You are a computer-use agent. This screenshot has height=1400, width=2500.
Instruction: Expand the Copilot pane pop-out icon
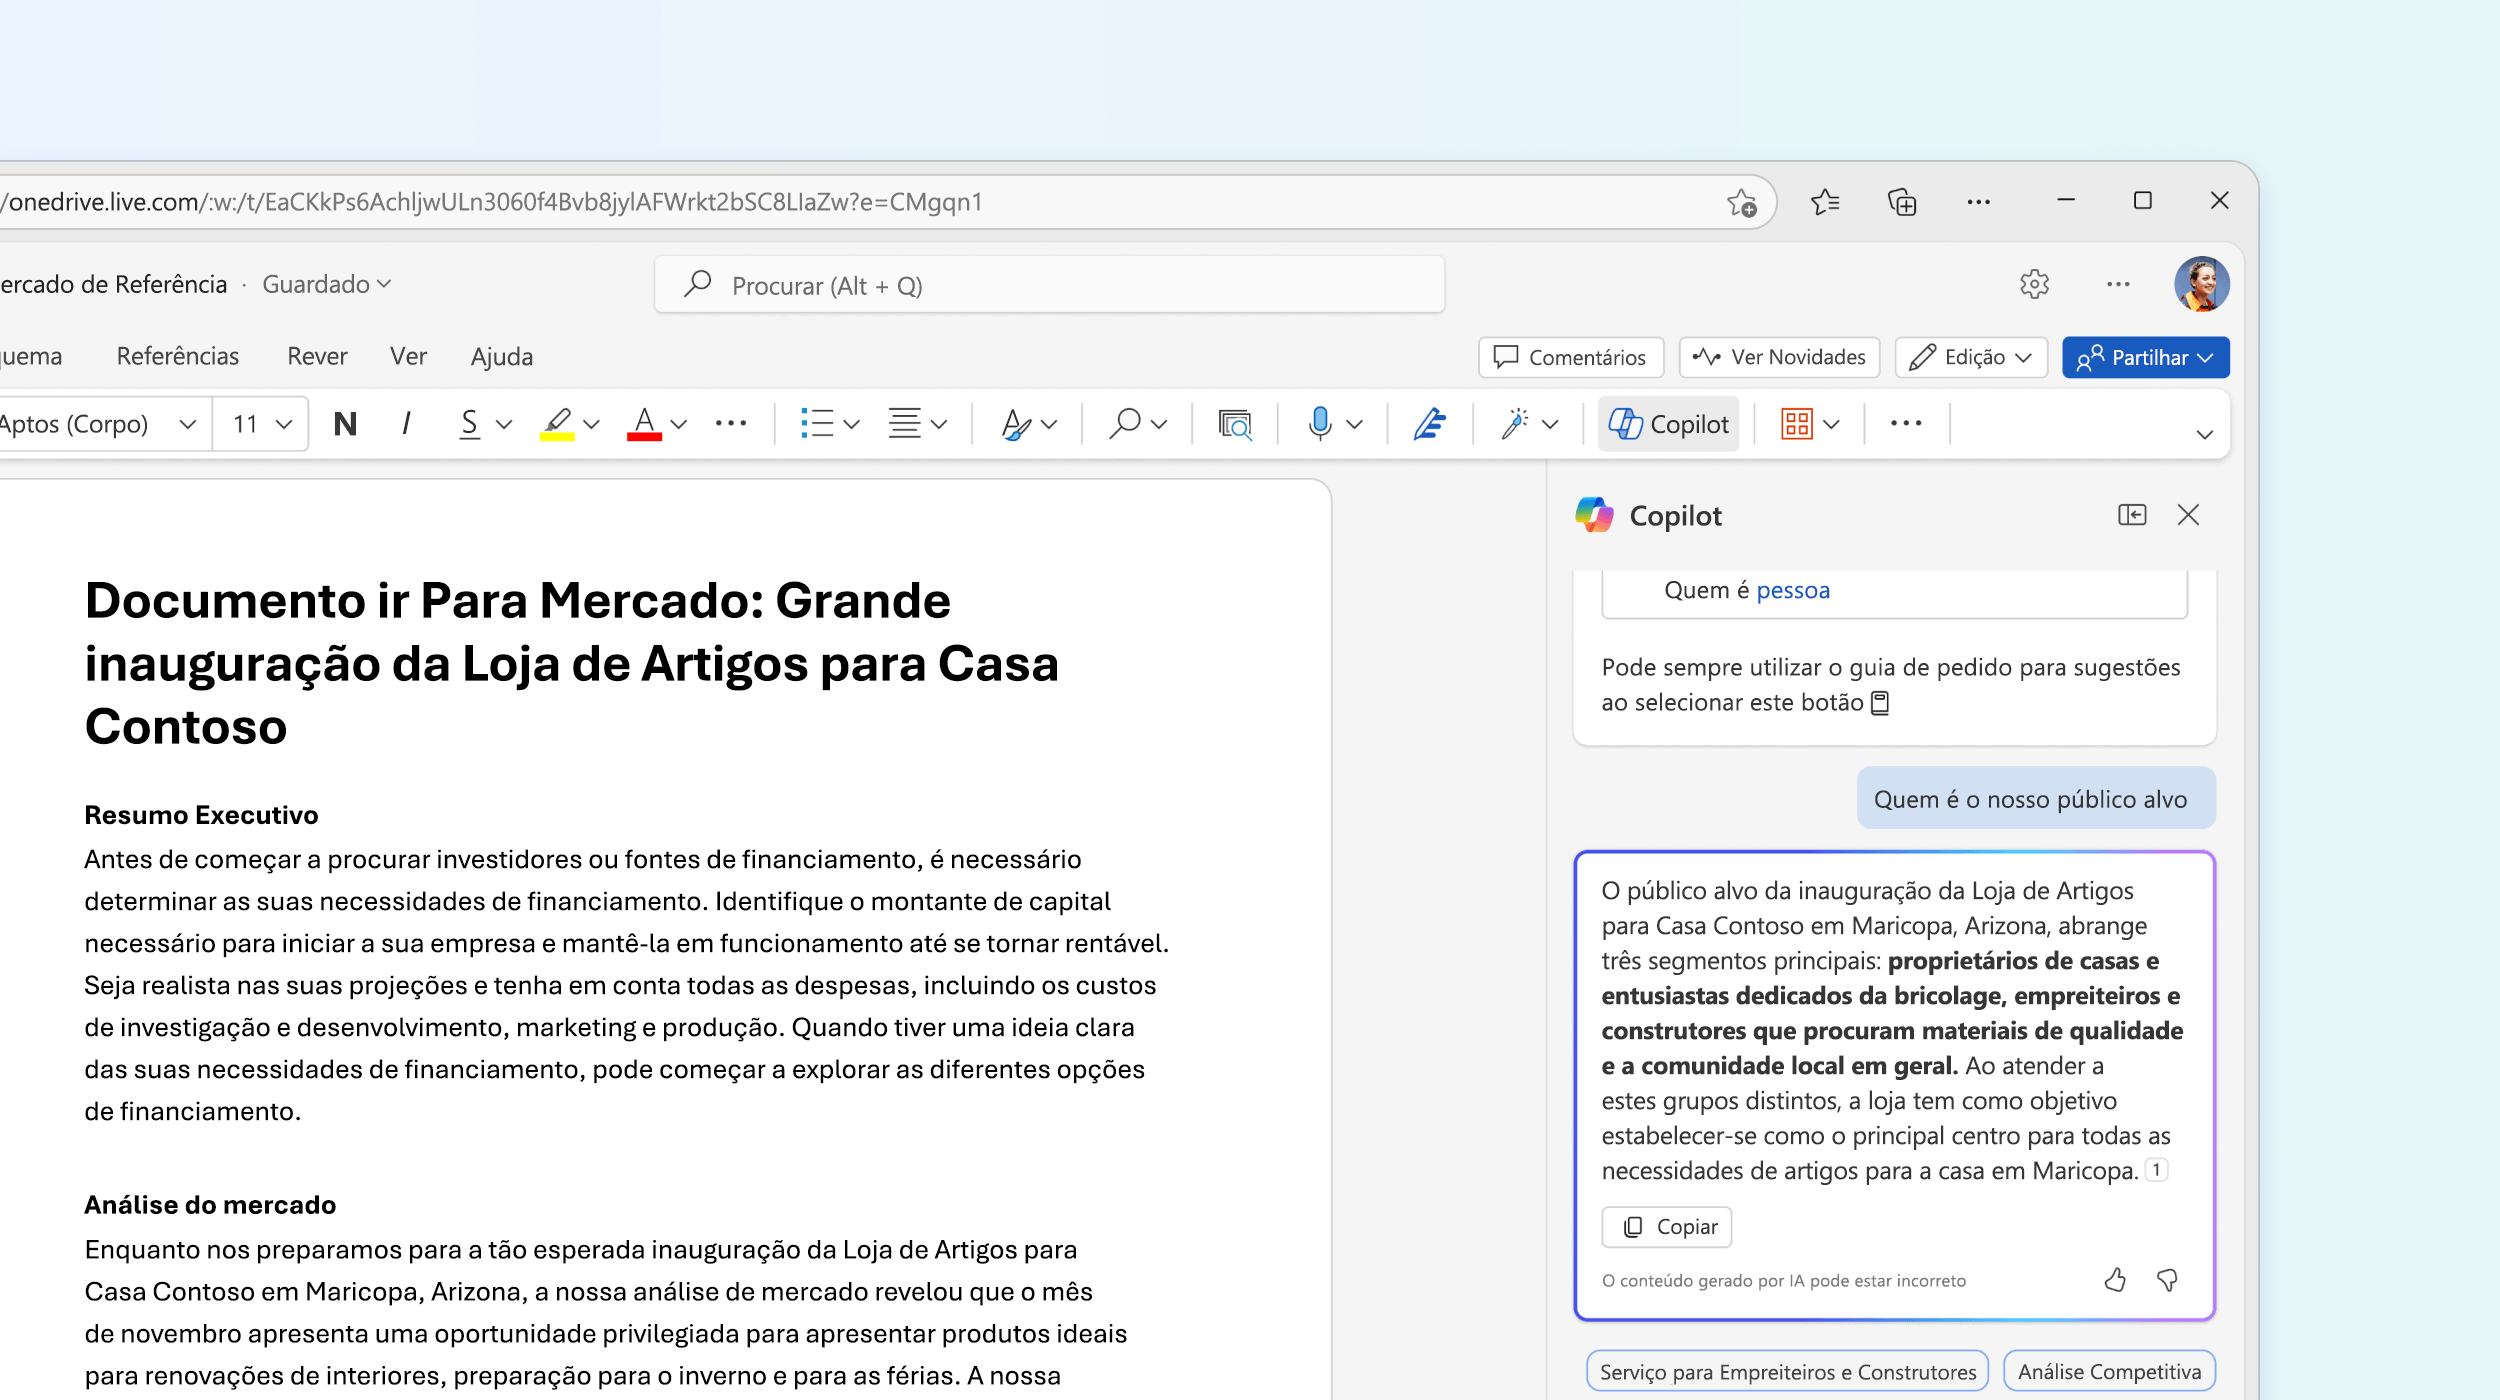click(2132, 515)
